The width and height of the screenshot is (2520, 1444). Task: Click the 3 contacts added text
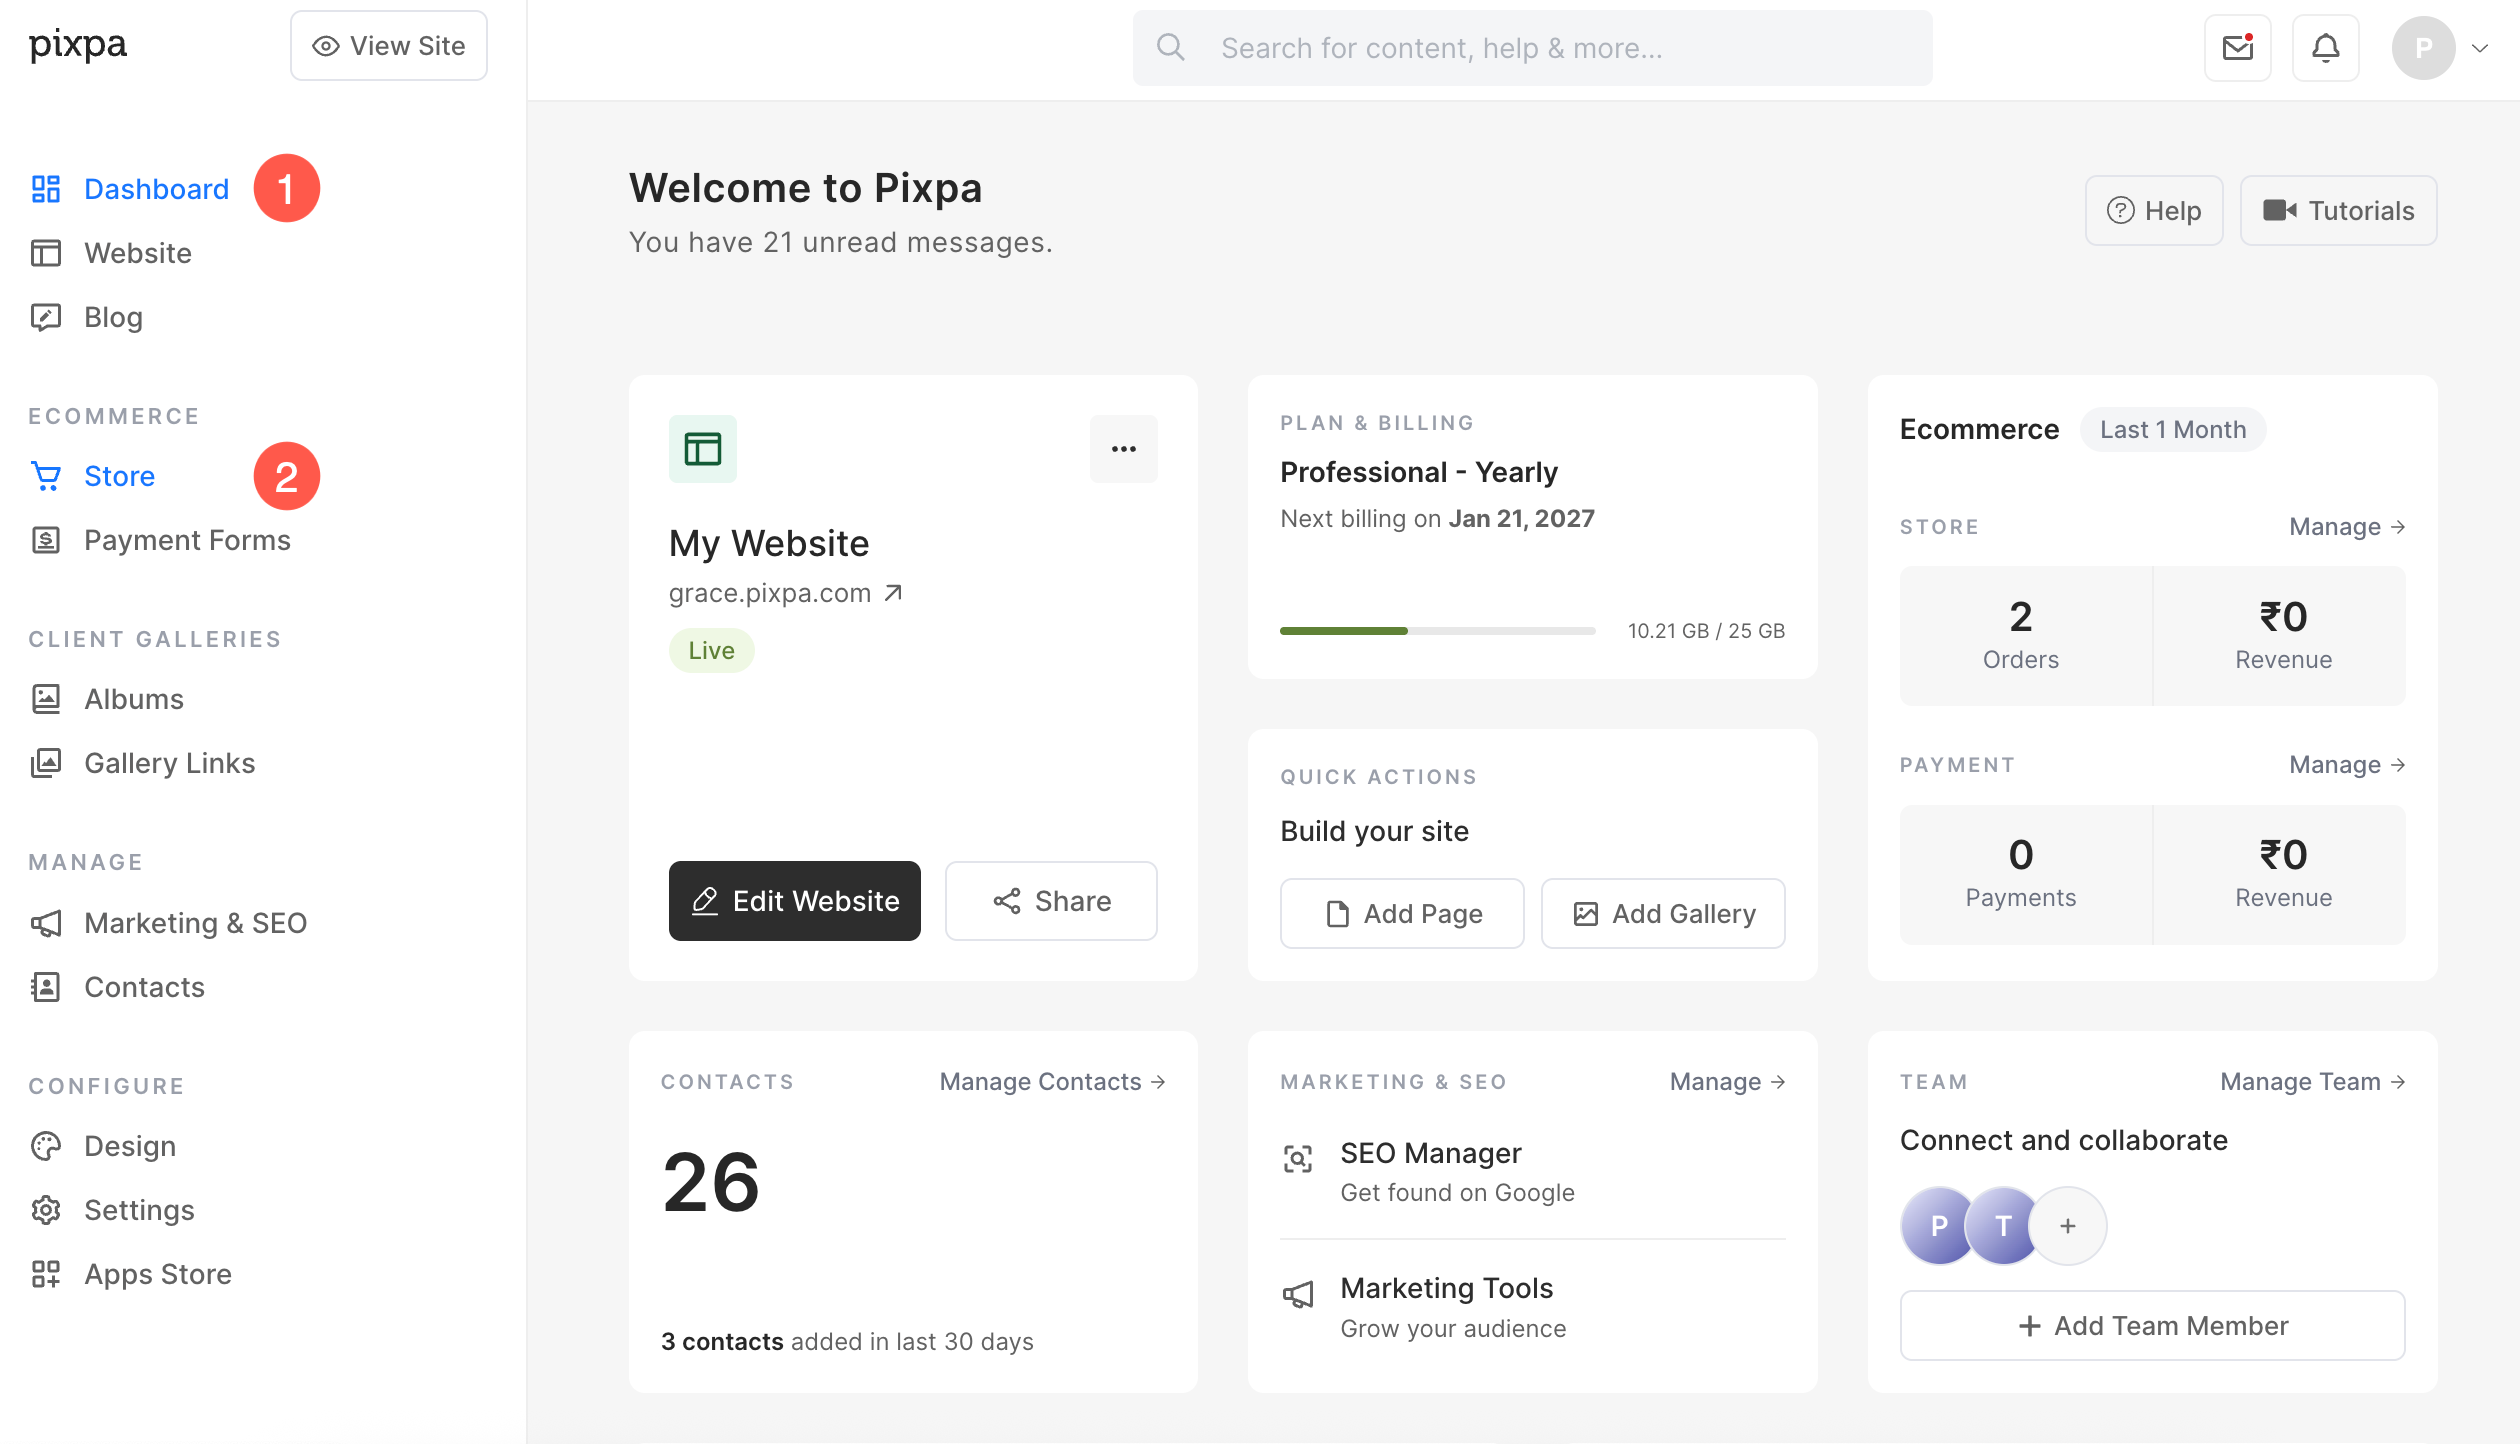point(847,1341)
